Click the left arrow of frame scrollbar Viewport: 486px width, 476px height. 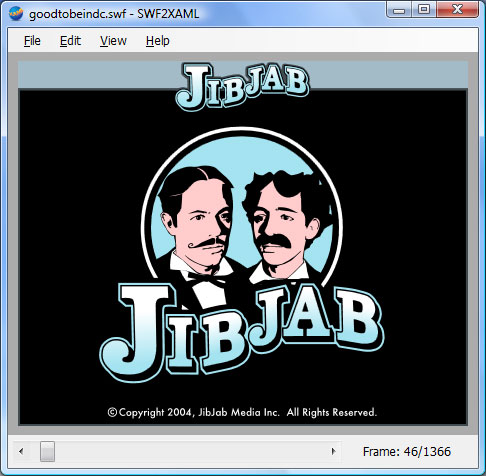pyautogui.click(x=21, y=452)
